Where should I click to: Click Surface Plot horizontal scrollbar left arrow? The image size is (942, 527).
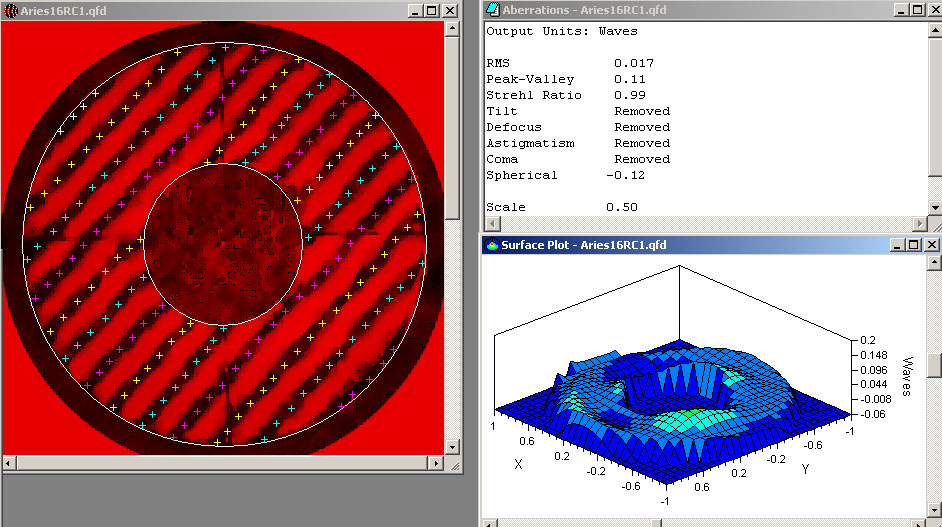coord(490,524)
